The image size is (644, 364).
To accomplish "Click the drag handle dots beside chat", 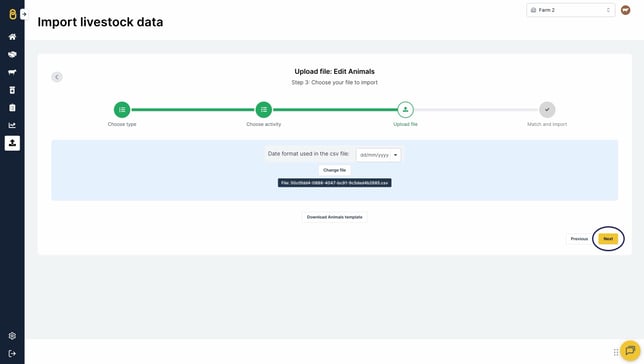I will coord(616,352).
